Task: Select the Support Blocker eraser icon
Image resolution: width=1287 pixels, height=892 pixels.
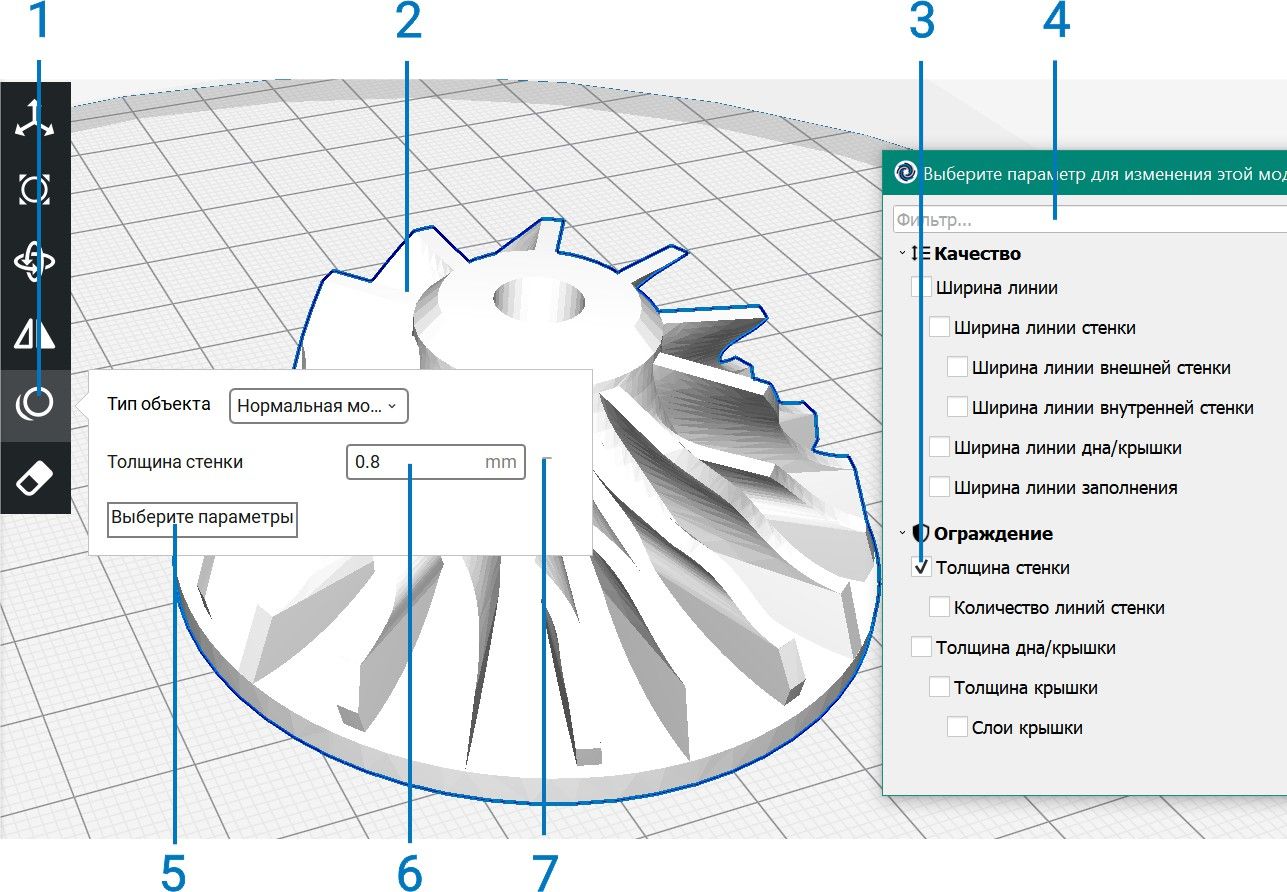Action: (35, 477)
